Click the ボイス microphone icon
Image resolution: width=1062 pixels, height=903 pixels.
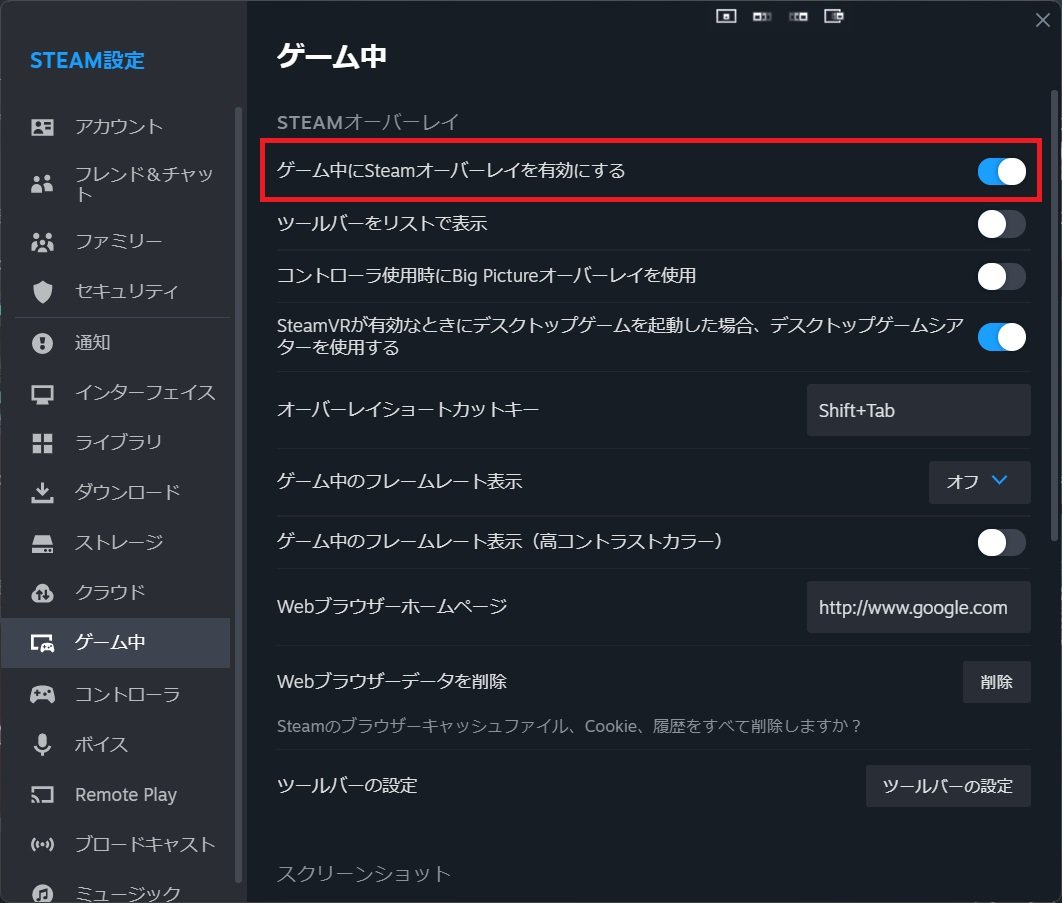point(42,744)
